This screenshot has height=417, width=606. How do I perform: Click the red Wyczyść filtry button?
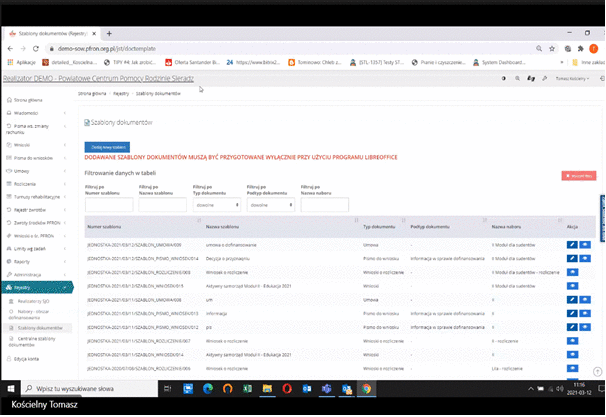pos(579,175)
